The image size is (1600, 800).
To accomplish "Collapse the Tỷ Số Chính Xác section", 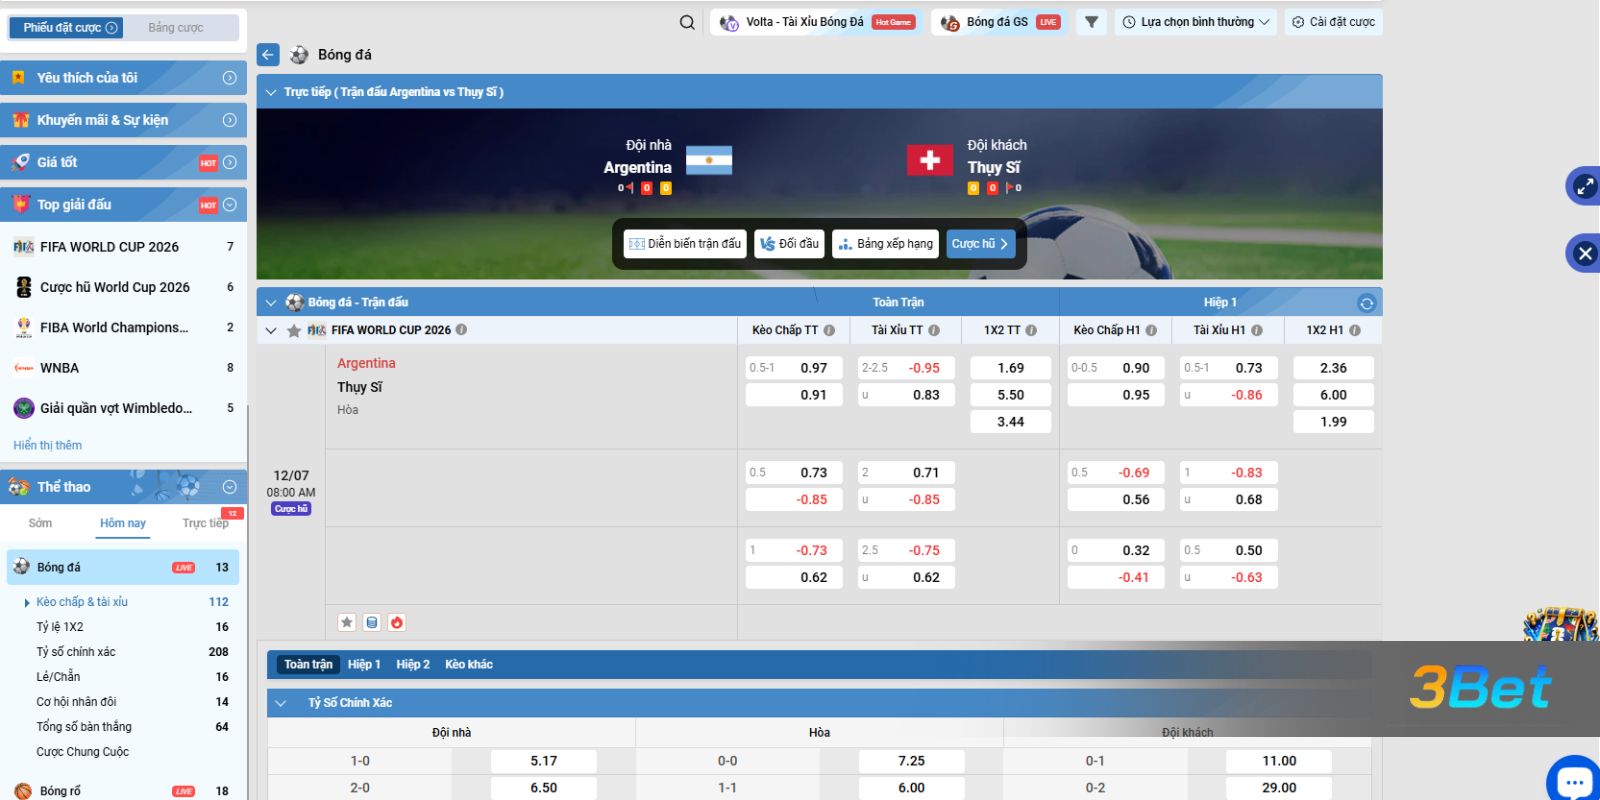I will click(281, 703).
